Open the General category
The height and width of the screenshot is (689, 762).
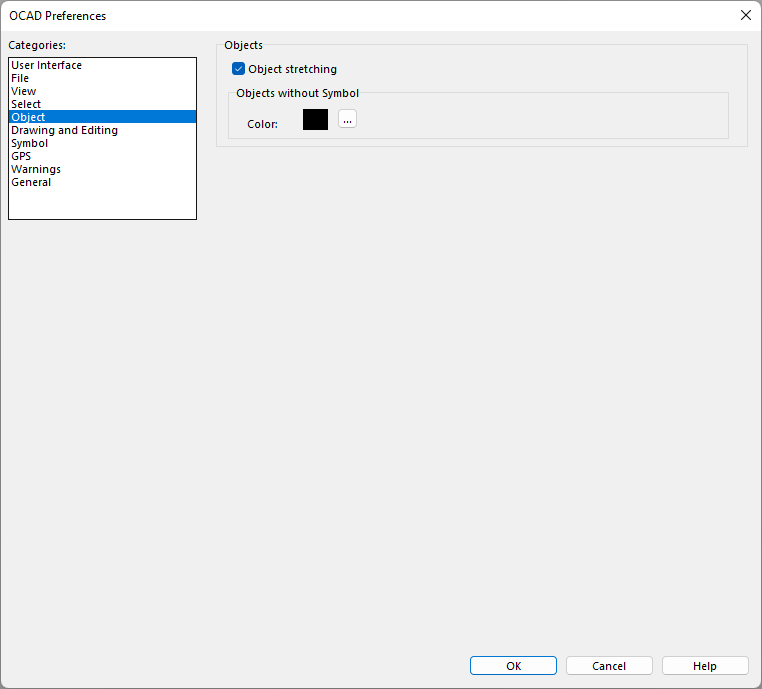tap(103, 182)
